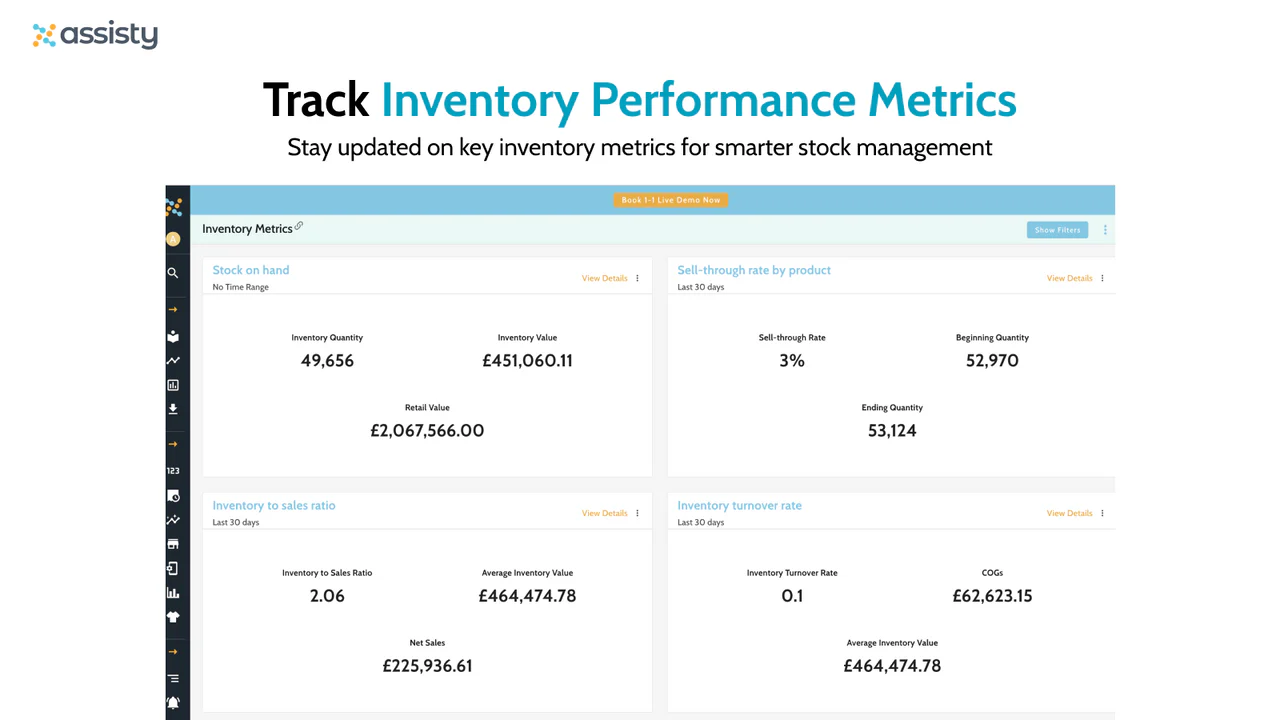Click the download icon in the sidebar
This screenshot has height=720, width=1280.
(x=173, y=409)
